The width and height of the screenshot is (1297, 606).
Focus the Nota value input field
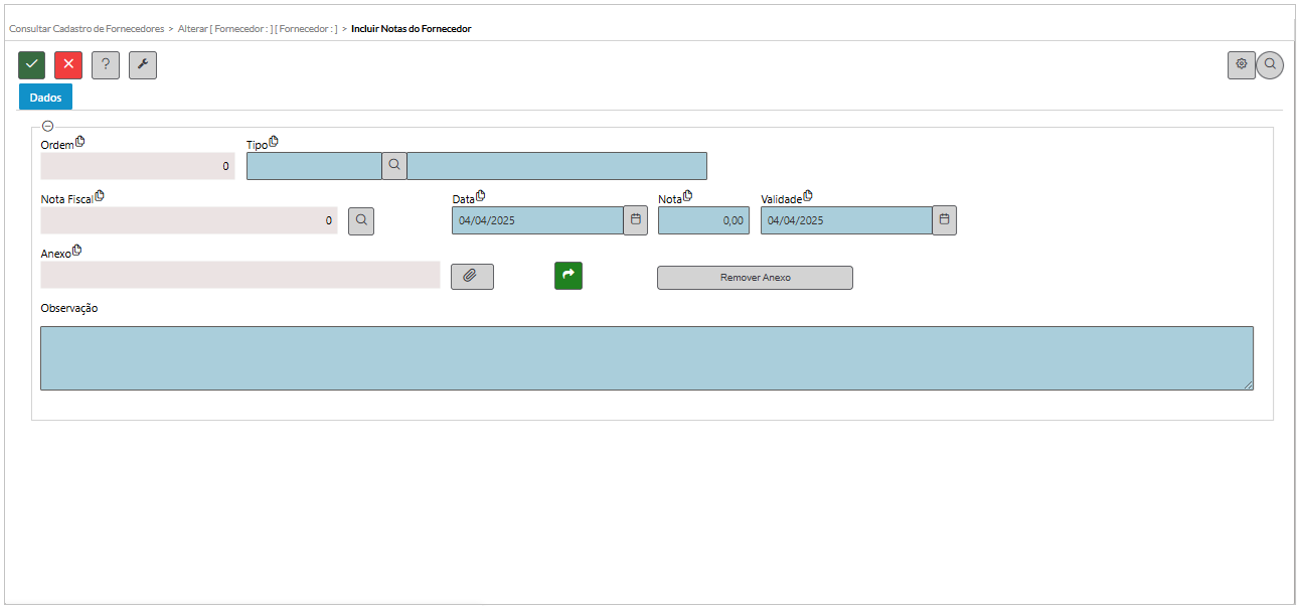[703, 221]
